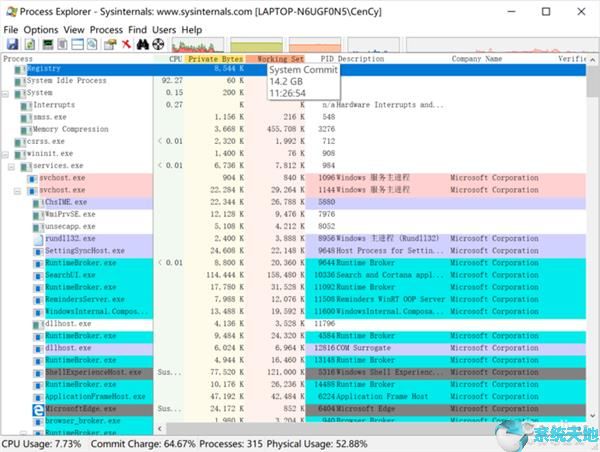Click the View DLLs/Handles toolbar icon
The width and height of the screenshot is (600, 452).
tap(92, 44)
